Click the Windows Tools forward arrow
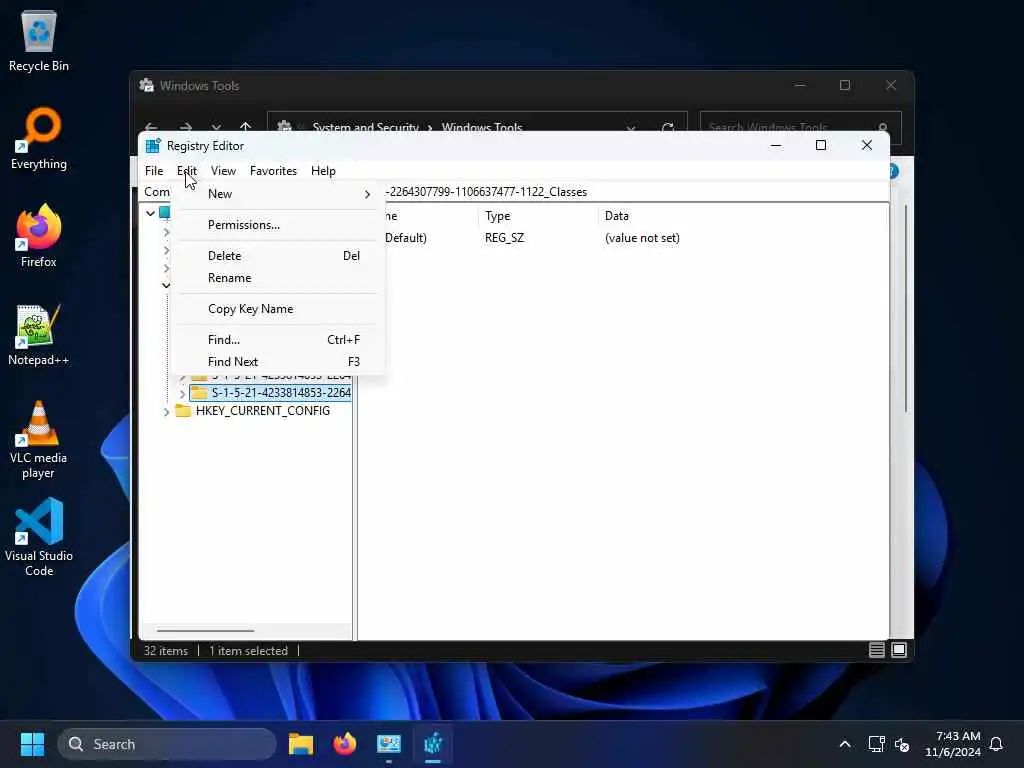Viewport: 1024px width, 768px height. tap(185, 127)
